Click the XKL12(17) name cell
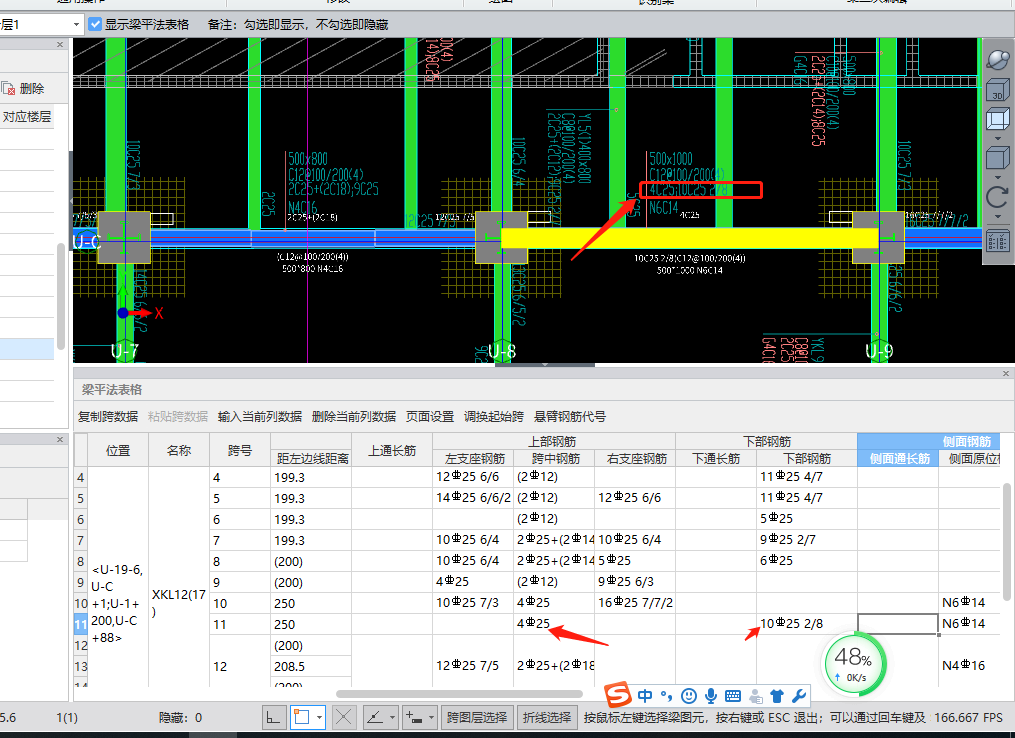 click(x=179, y=603)
